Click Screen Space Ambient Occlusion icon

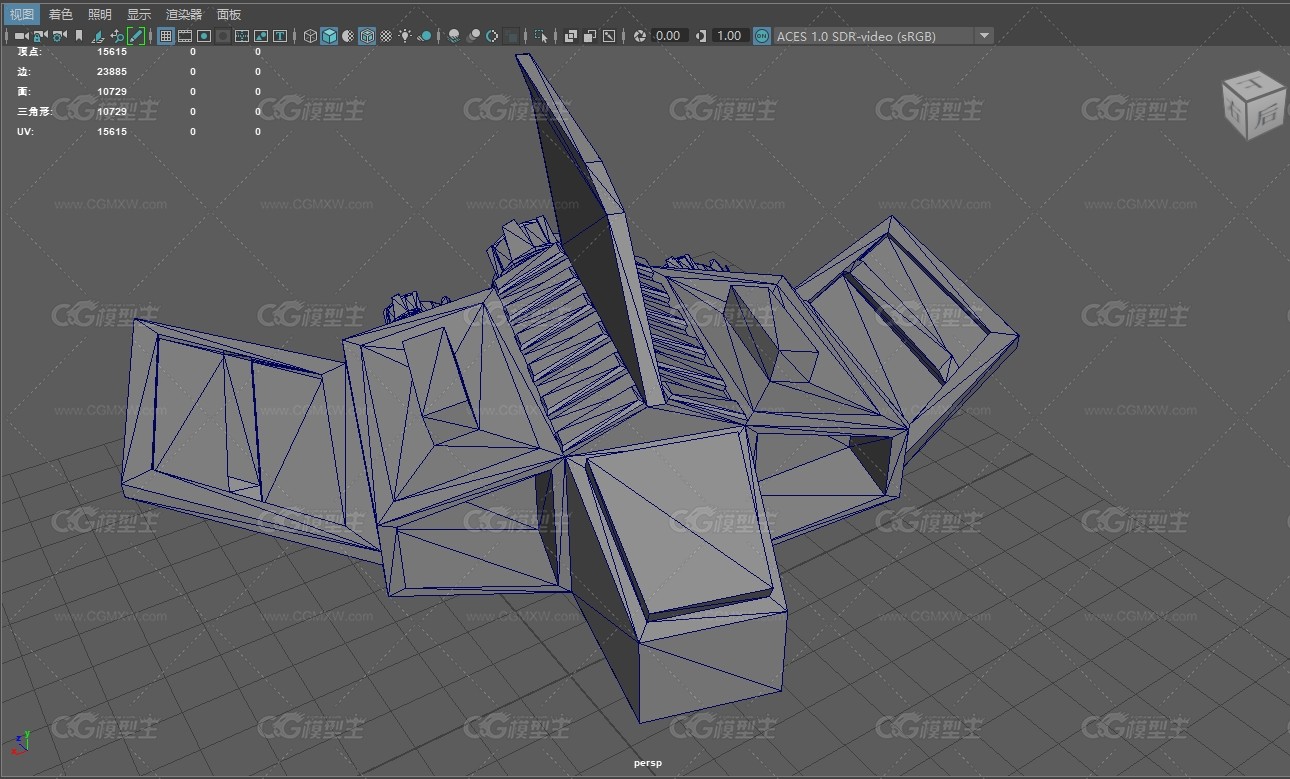454,36
